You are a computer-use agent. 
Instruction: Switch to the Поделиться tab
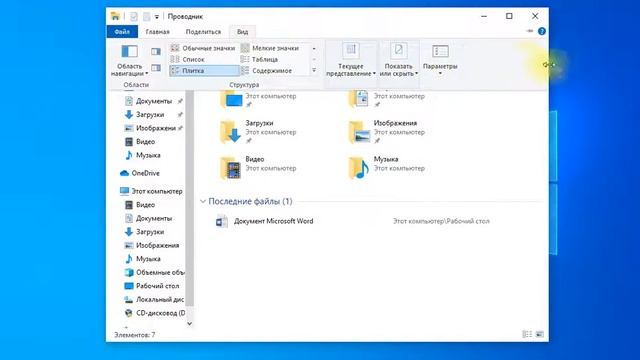pos(203,31)
